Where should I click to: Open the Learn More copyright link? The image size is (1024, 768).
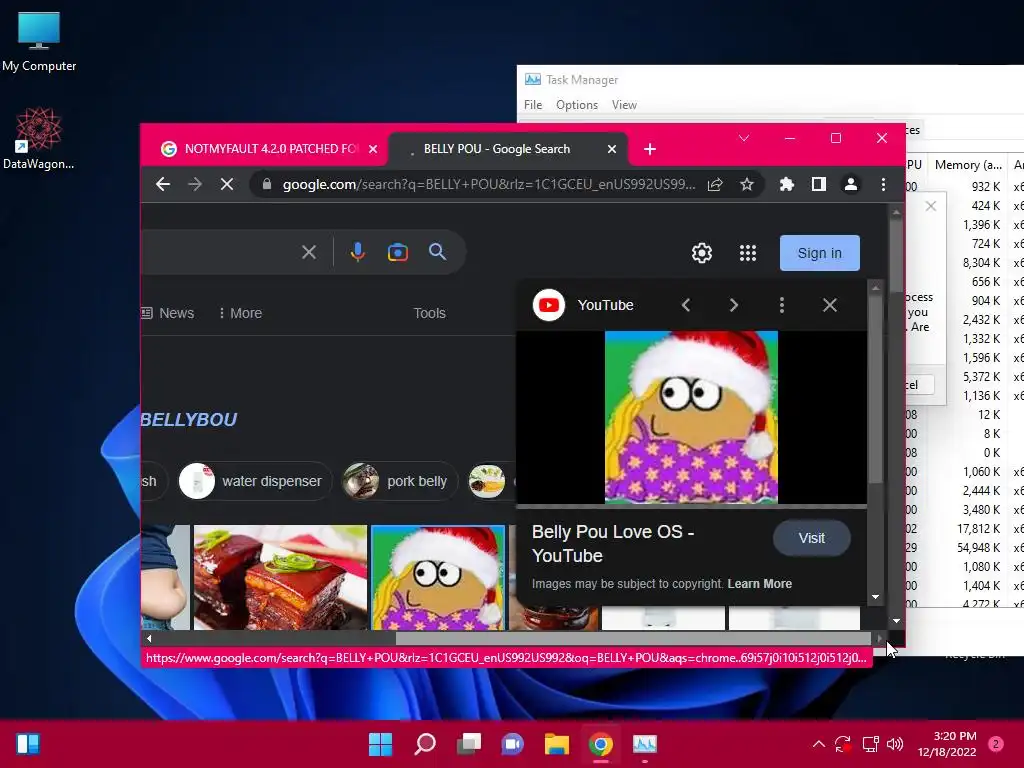pyautogui.click(x=760, y=584)
